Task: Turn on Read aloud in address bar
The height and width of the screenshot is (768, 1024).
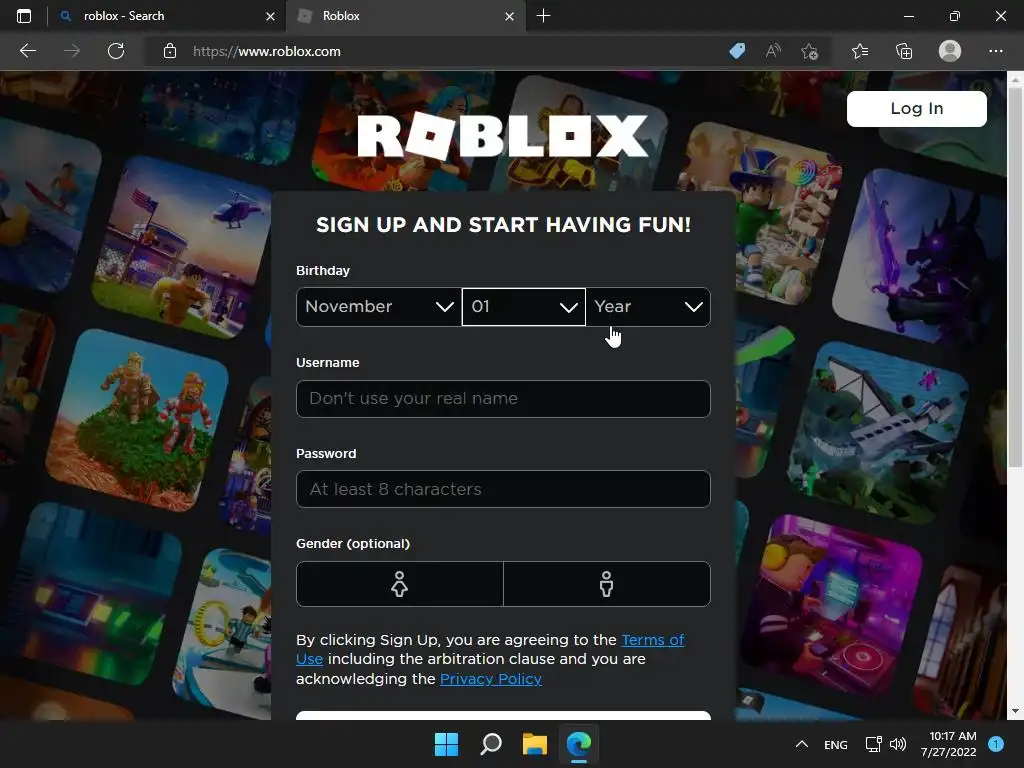Action: [773, 51]
